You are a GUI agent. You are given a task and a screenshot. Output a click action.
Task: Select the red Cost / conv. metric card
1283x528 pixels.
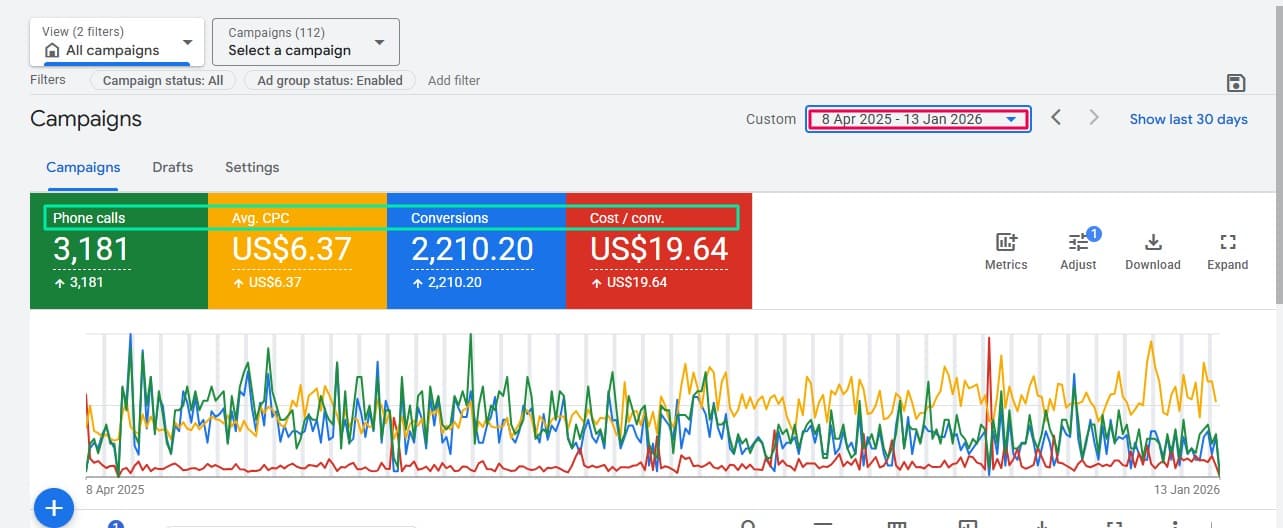click(659, 251)
